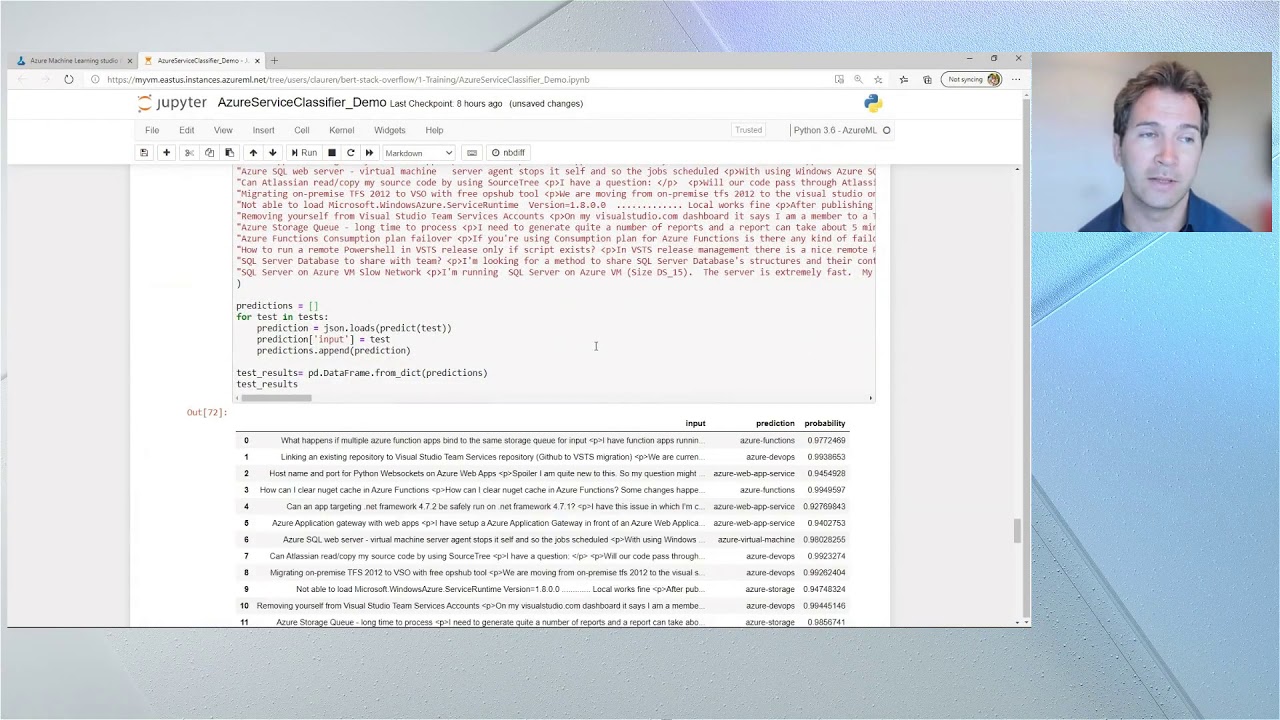Viewport: 1280px width, 720px height.
Task: Restart the kernel icon
Action: coord(350,153)
